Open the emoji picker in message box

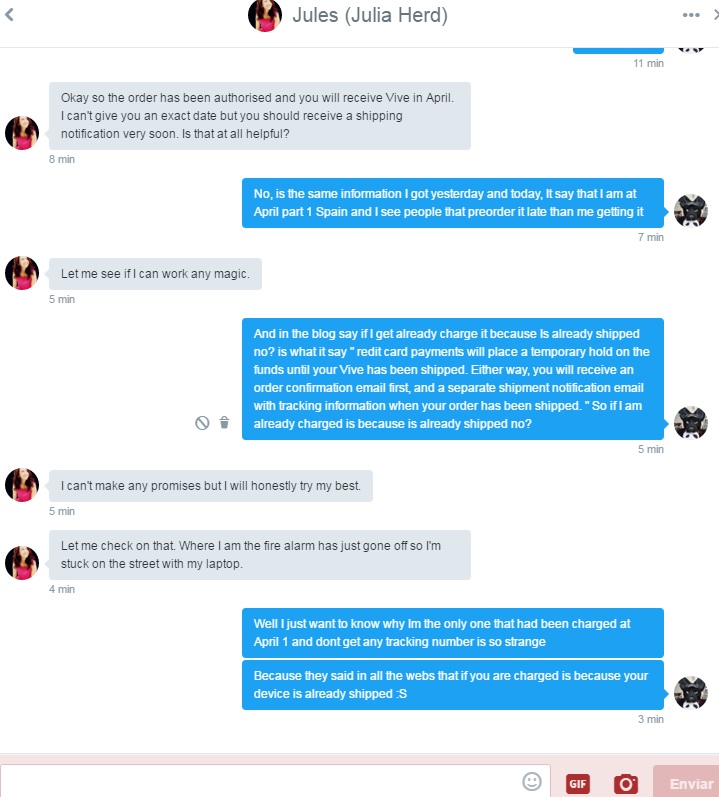coord(532,781)
